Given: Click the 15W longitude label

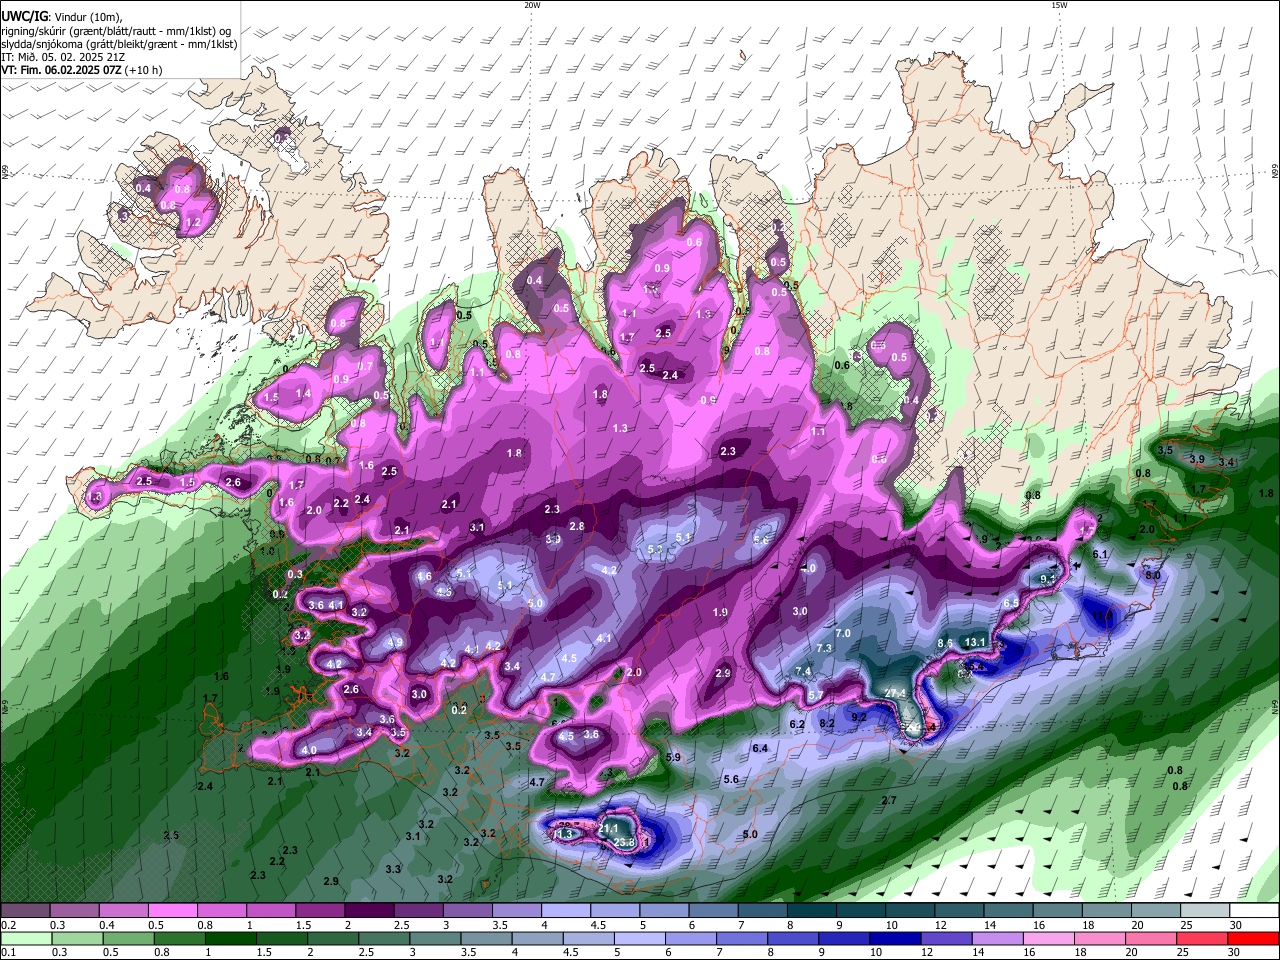Looking at the screenshot, I should pos(1059,5).
